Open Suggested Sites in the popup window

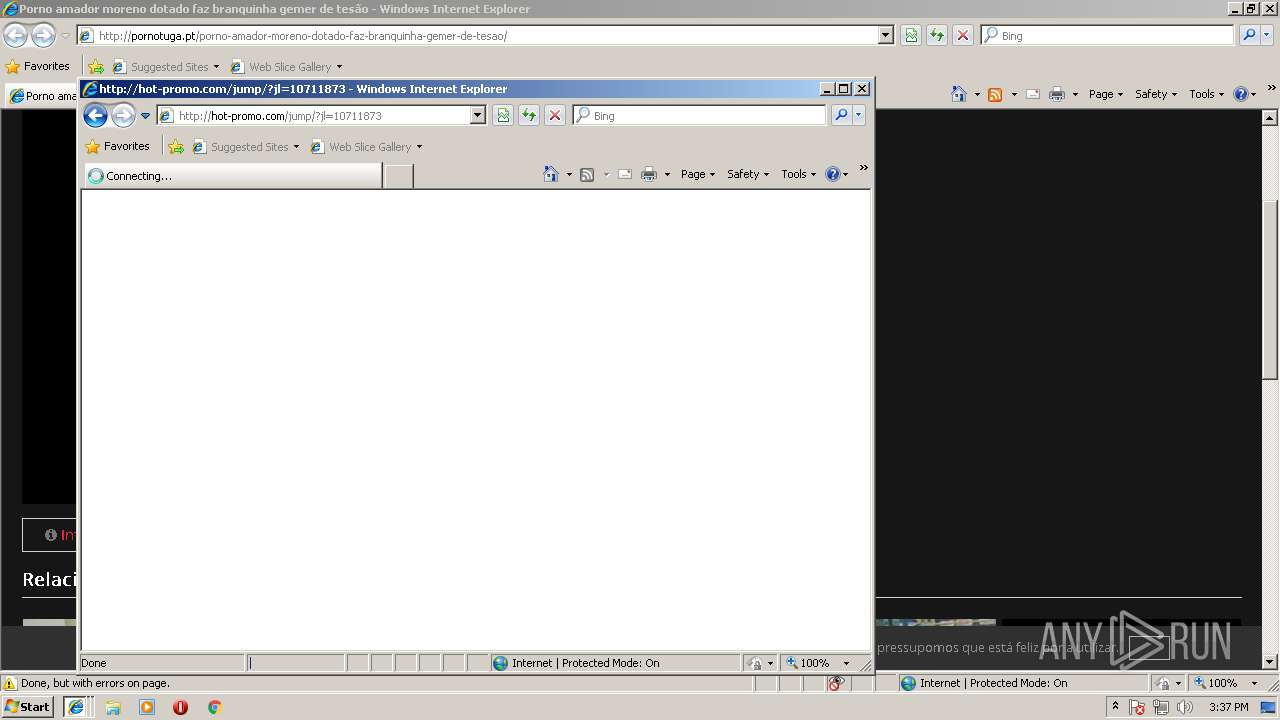tap(246, 147)
